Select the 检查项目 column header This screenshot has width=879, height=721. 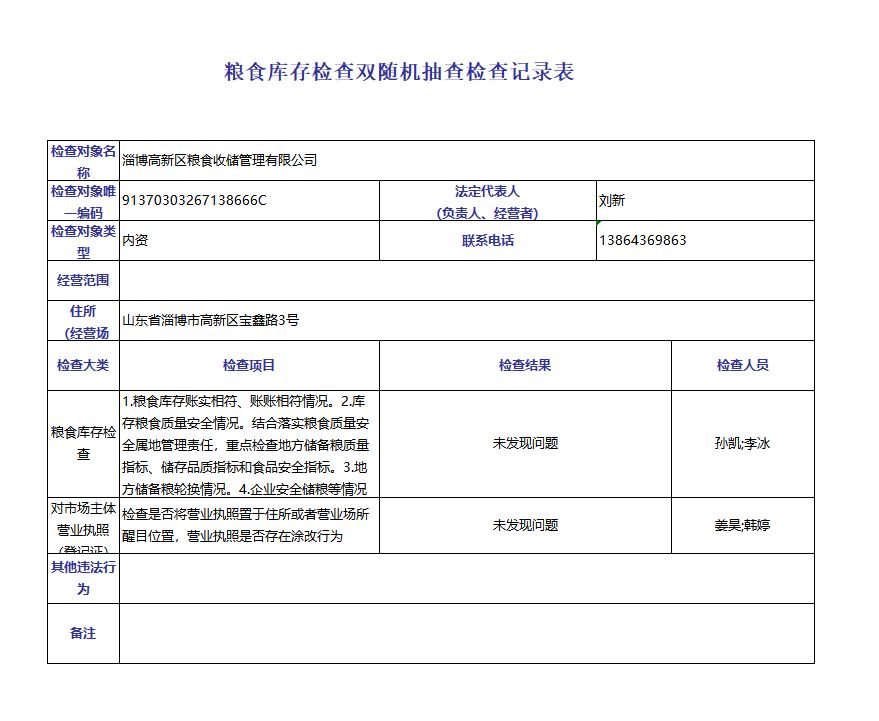249,365
